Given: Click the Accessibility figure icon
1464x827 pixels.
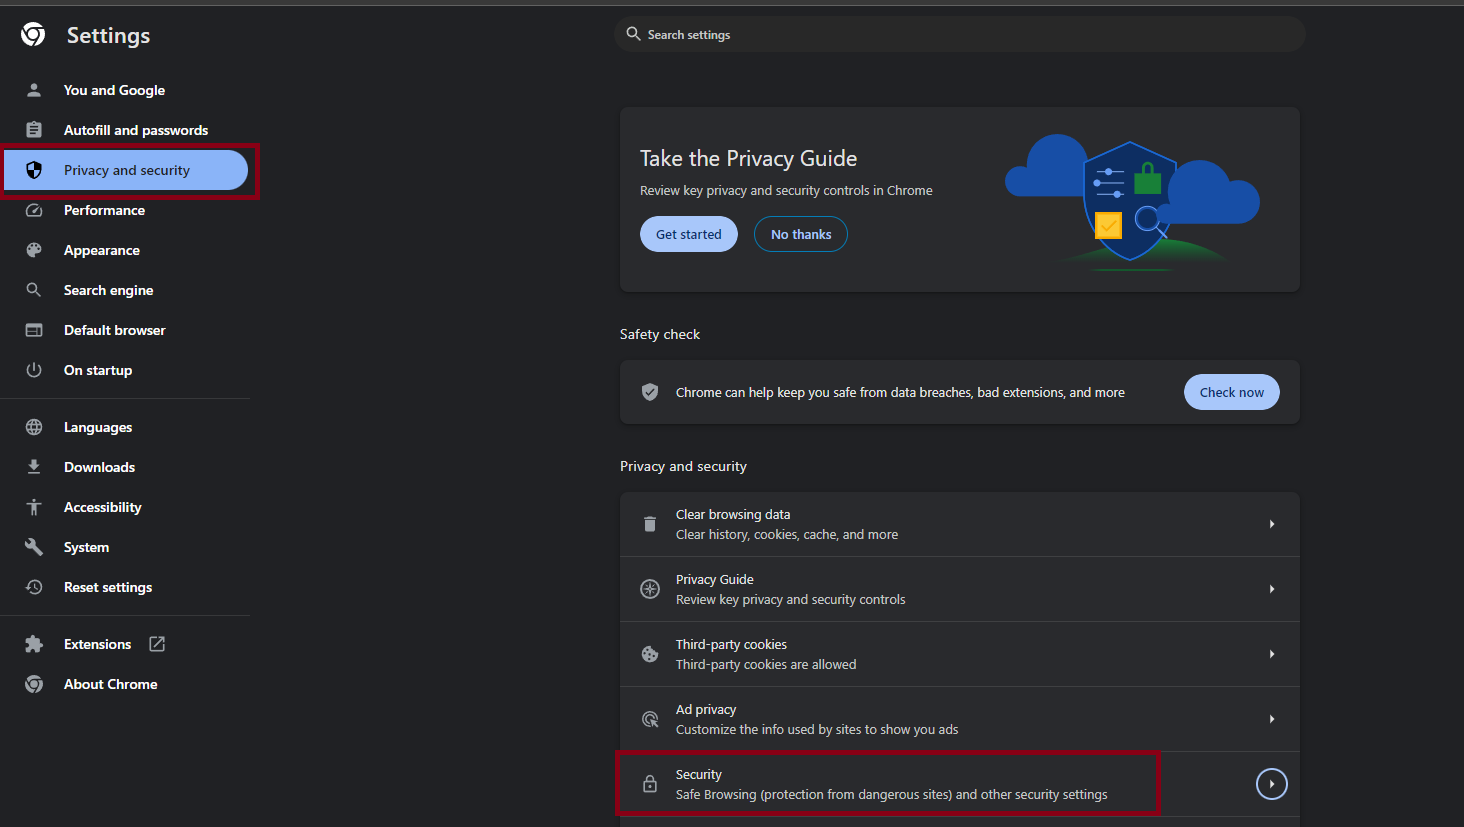Looking at the screenshot, I should [34, 507].
